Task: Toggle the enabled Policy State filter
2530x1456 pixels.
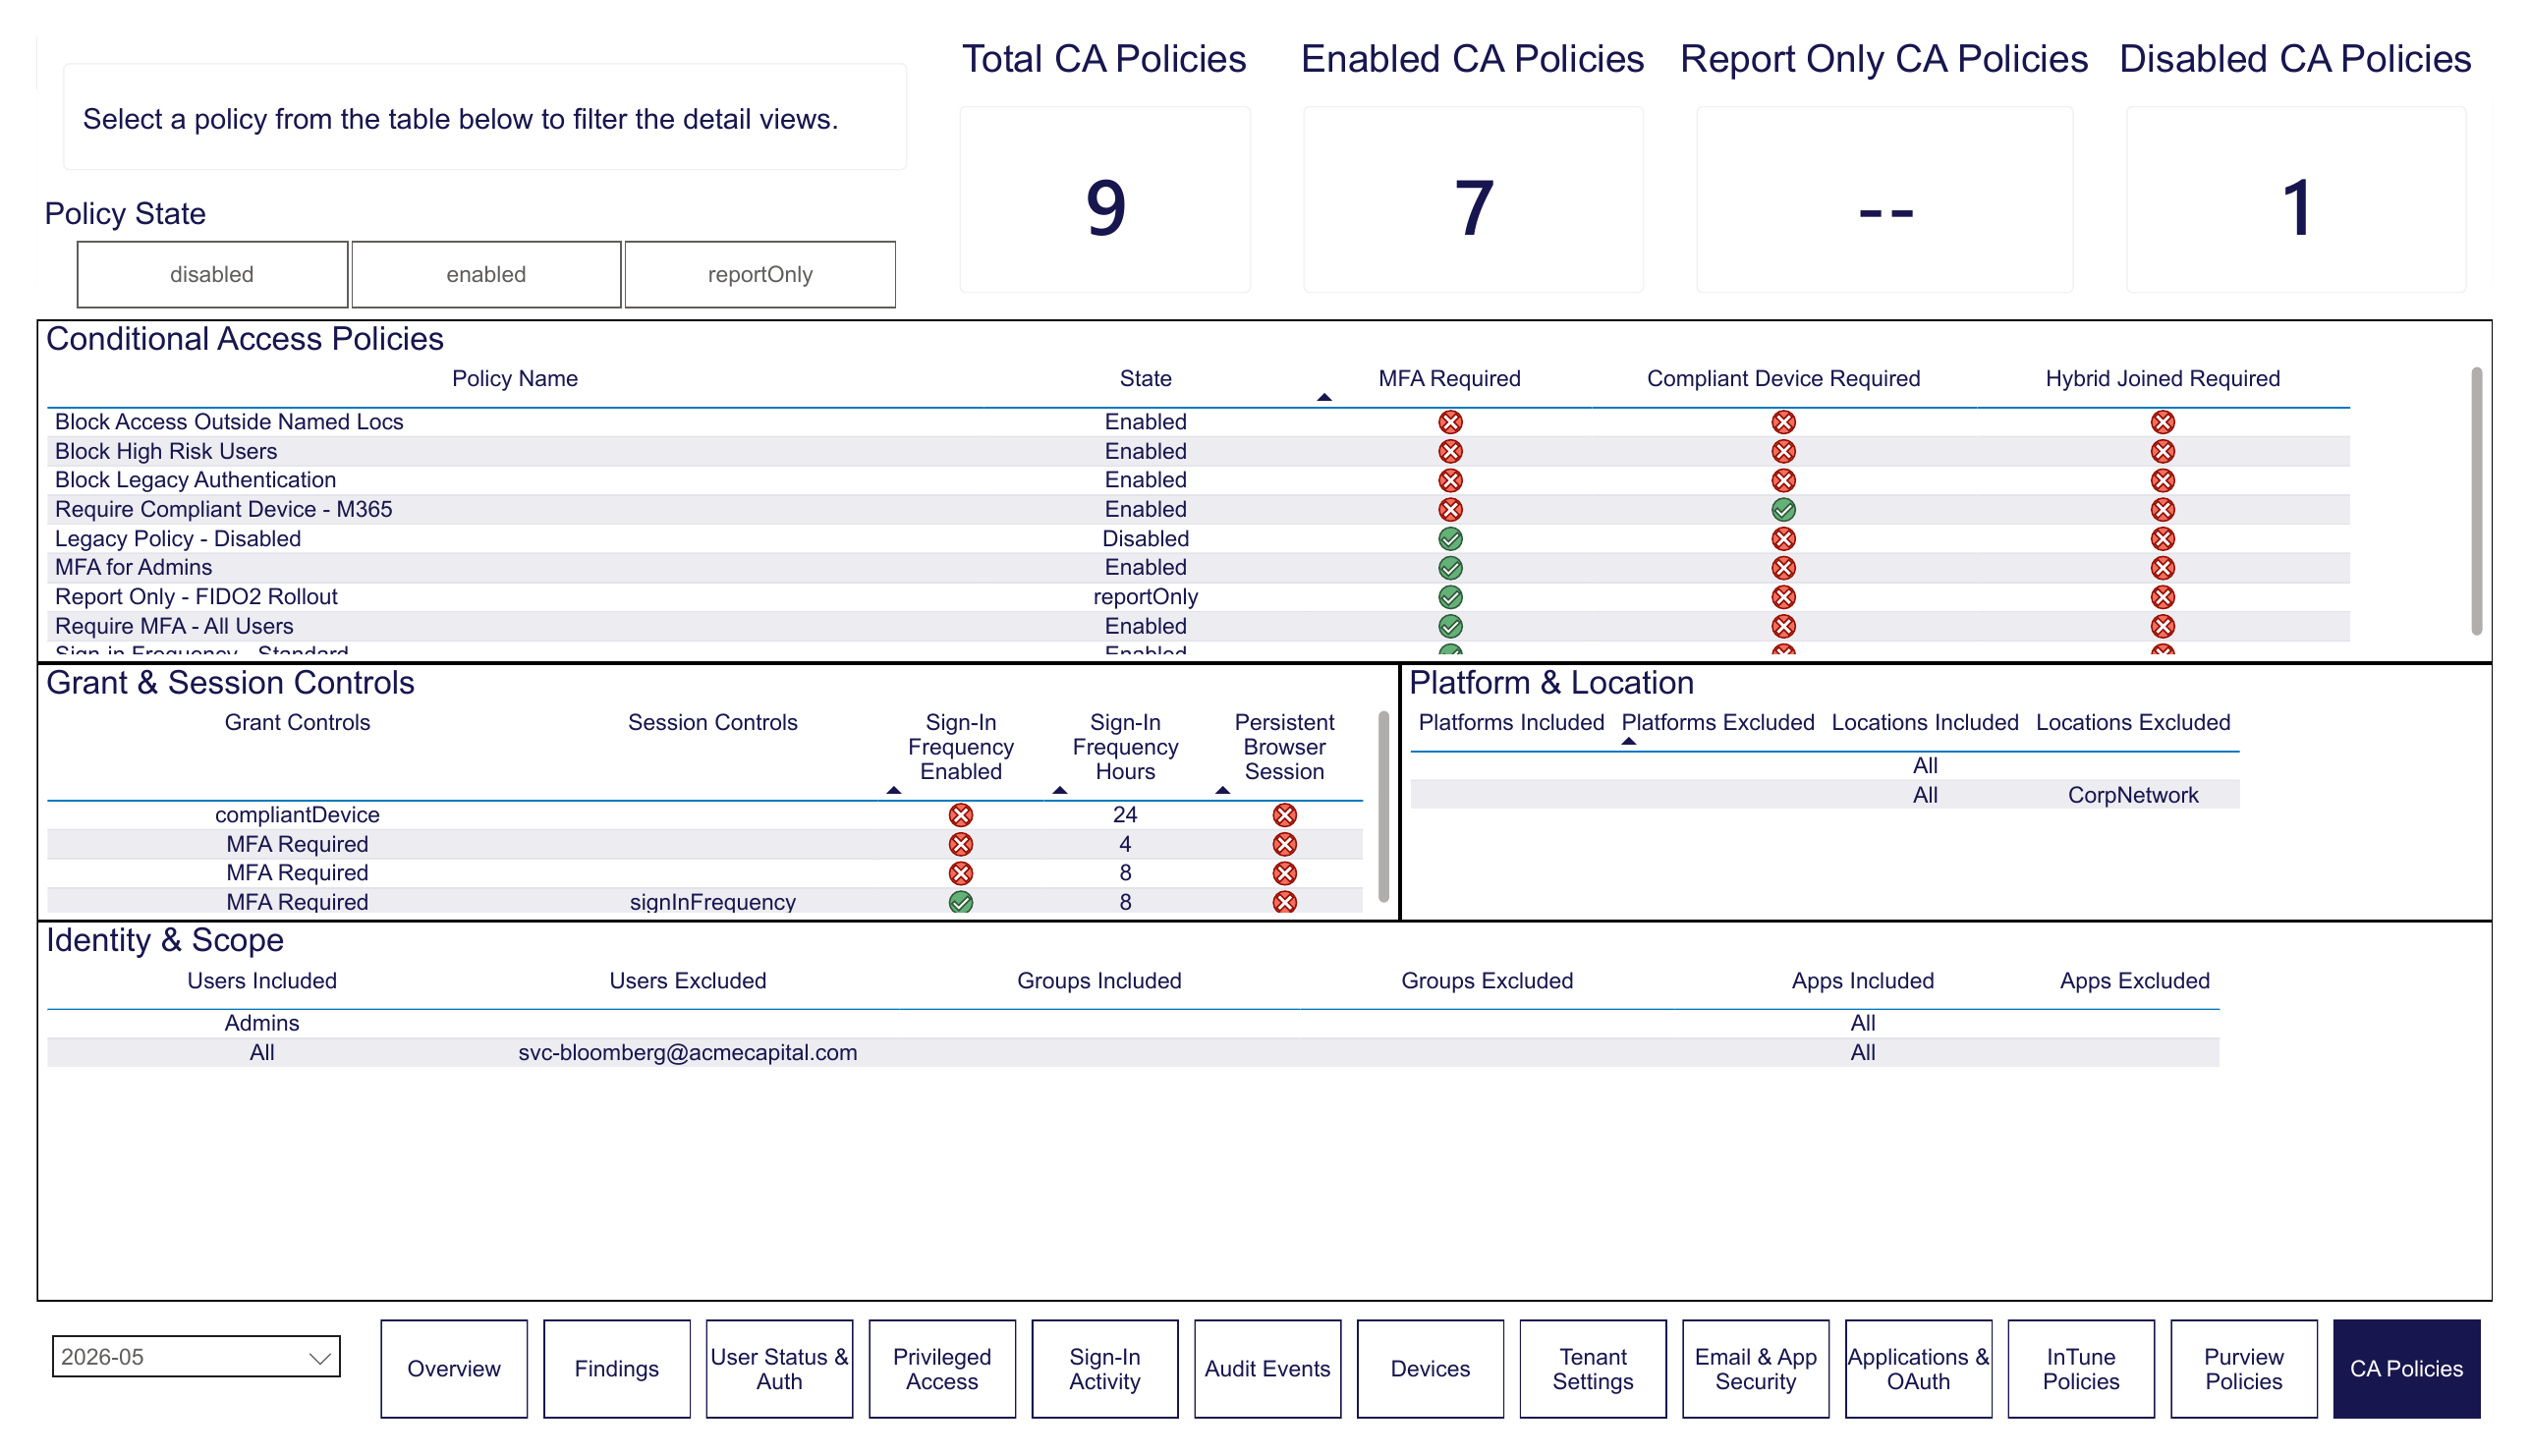Action: pyautogui.click(x=486, y=274)
